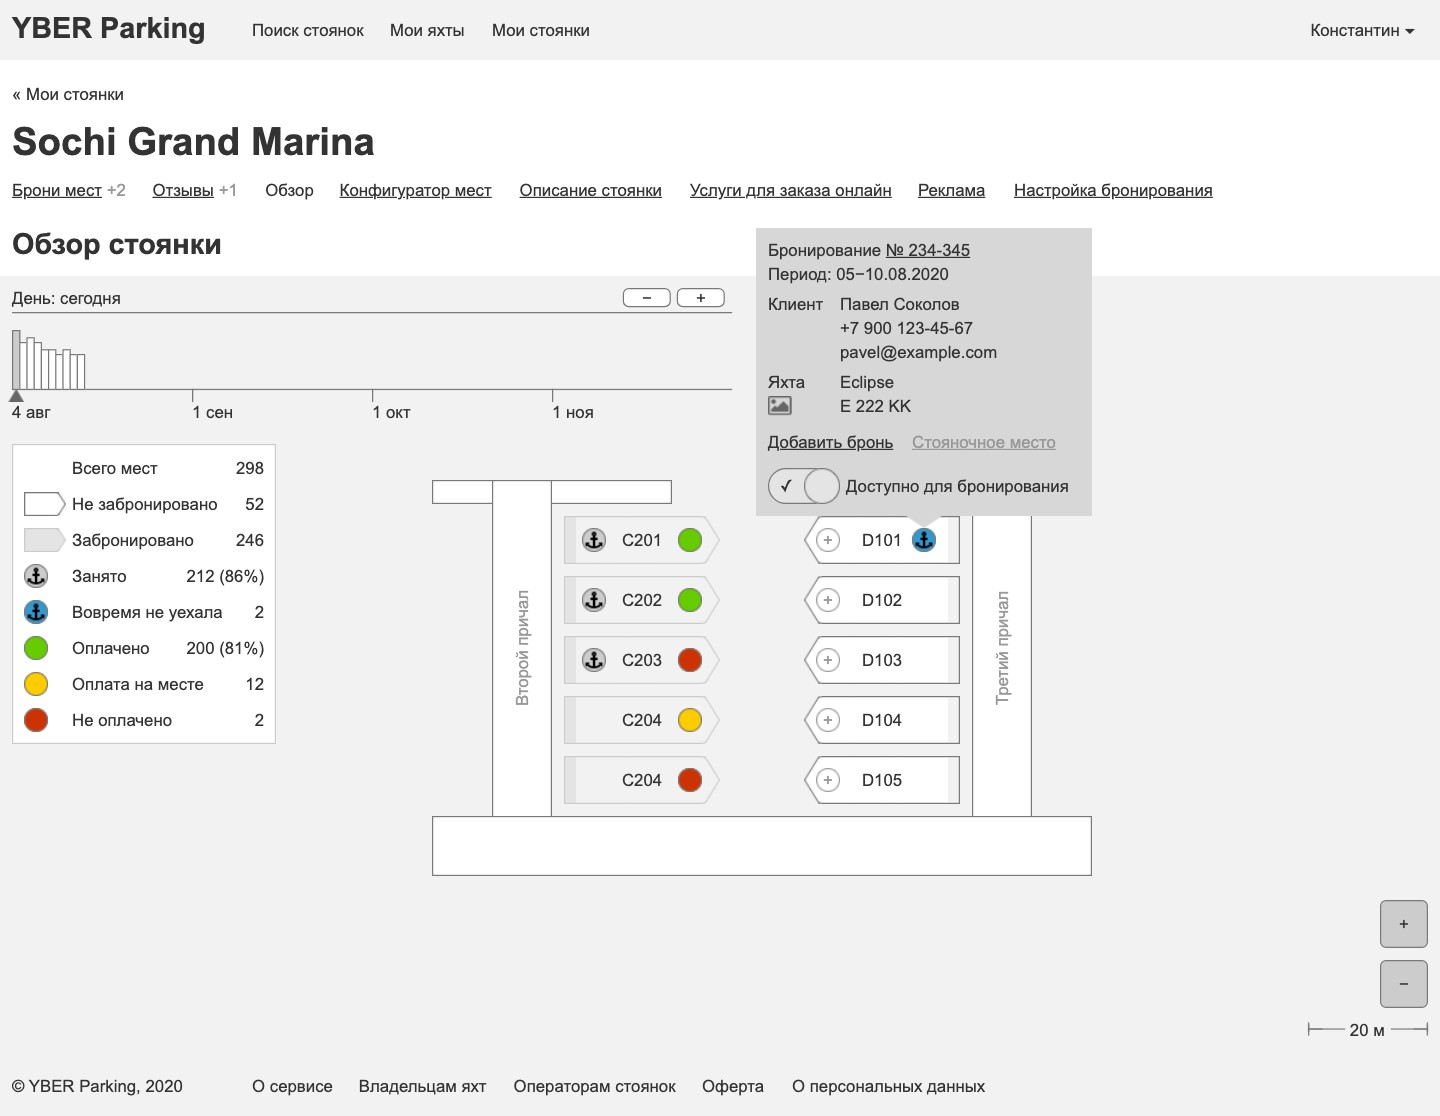Open the 'Конфигуратор мест' tab
Viewport: 1440px width, 1116px height.
pyautogui.click(x=415, y=190)
